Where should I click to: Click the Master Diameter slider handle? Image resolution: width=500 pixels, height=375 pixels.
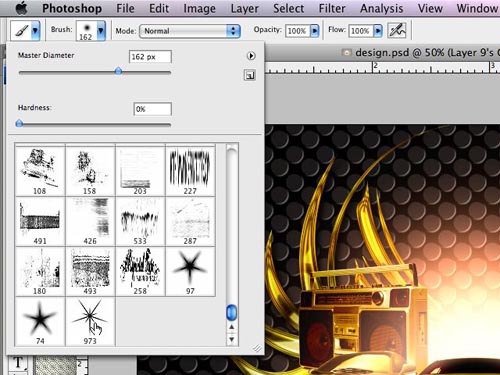[x=118, y=71]
